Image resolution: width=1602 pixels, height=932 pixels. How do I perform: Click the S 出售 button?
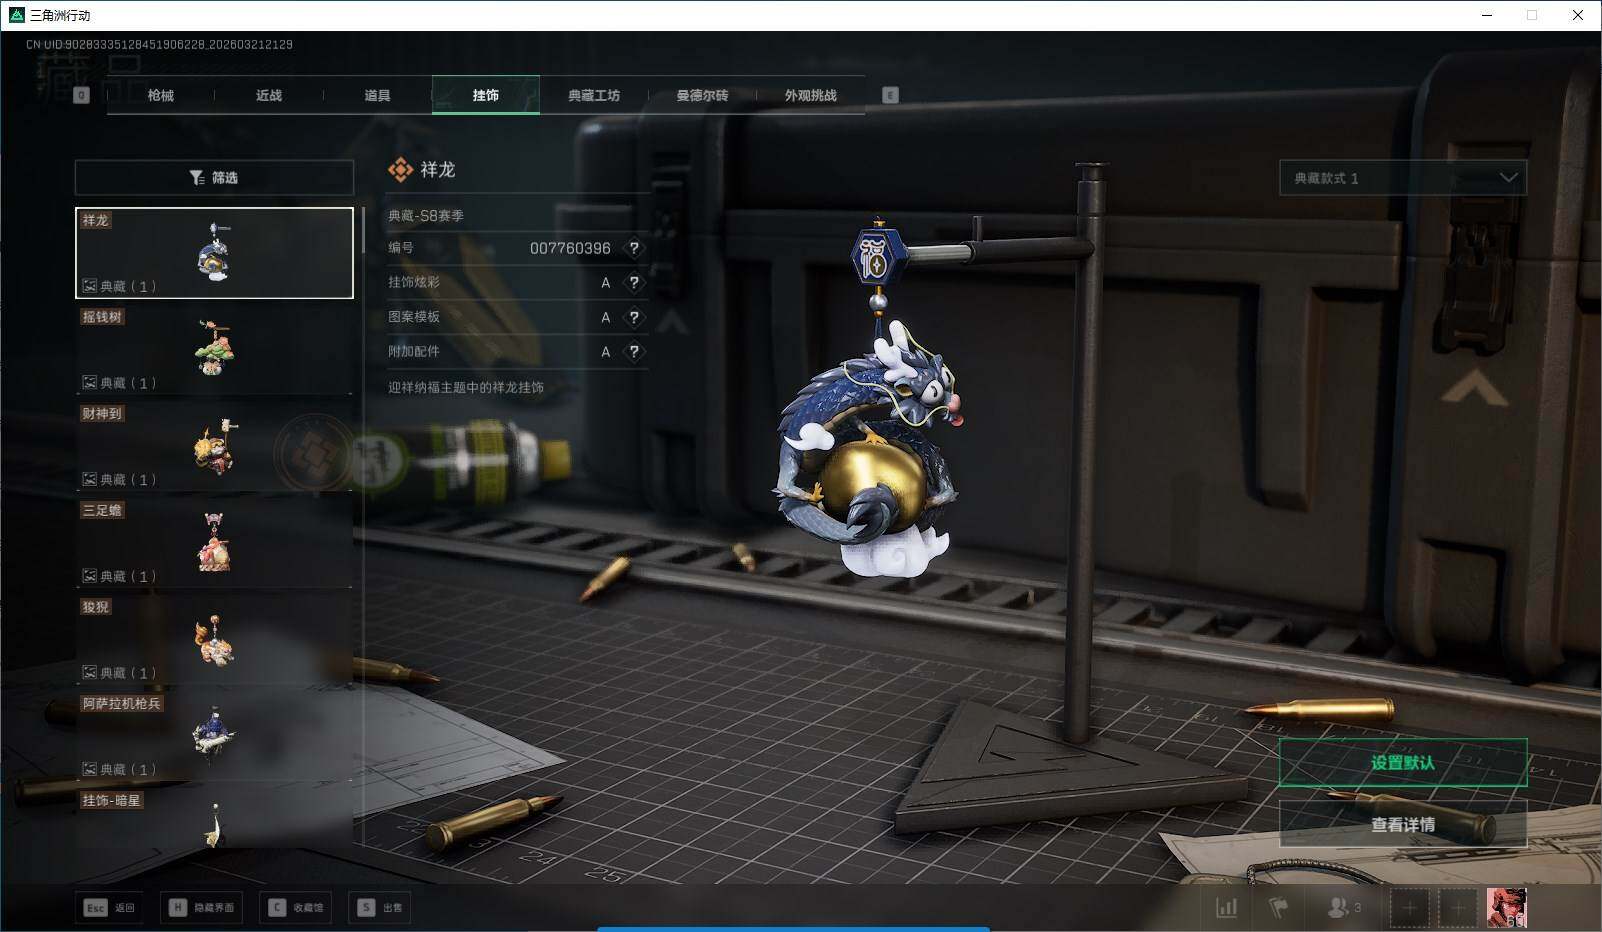(x=380, y=908)
